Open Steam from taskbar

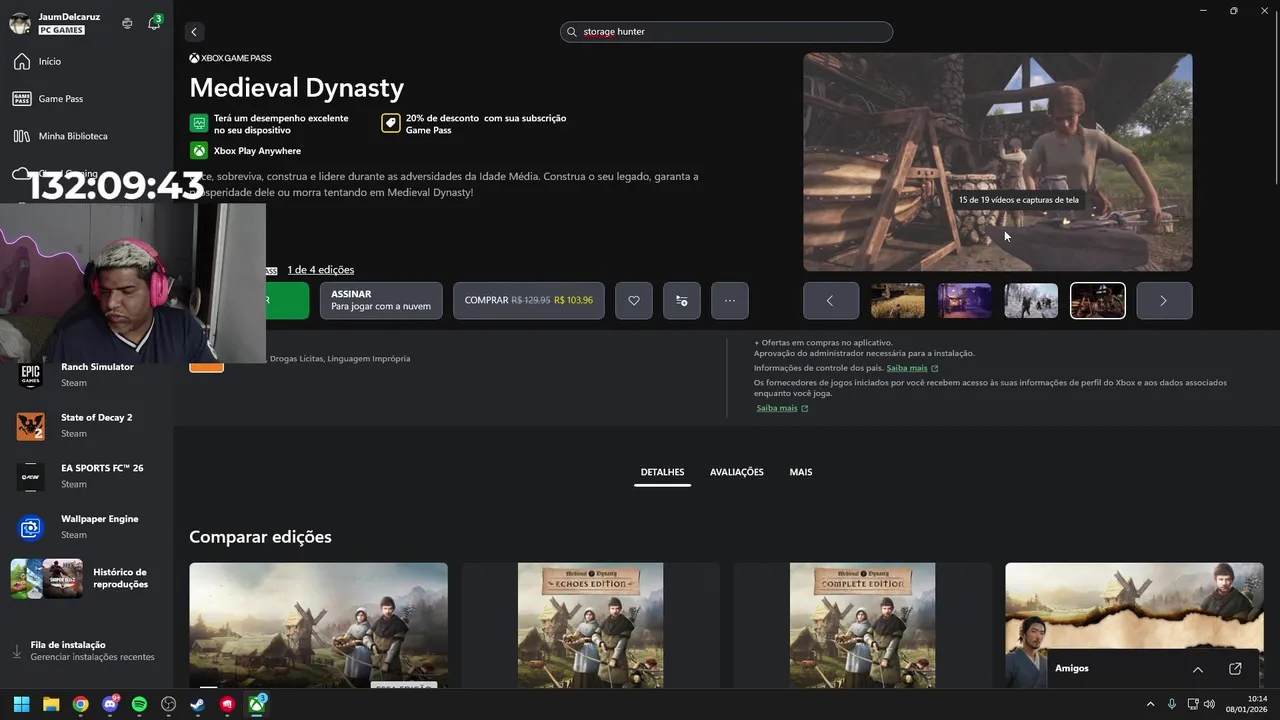pyautogui.click(x=198, y=704)
